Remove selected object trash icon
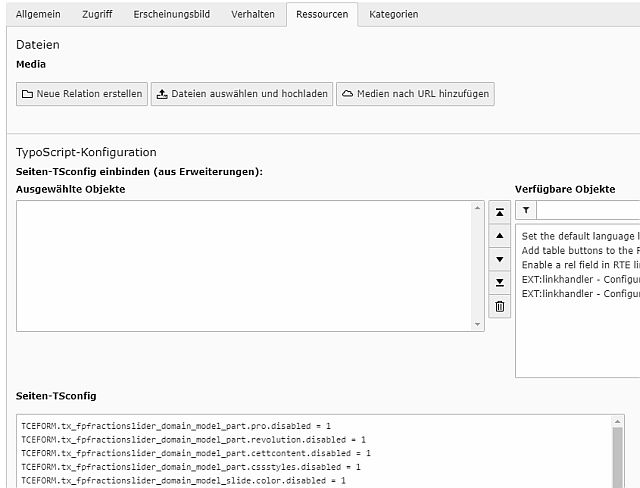The height and width of the screenshot is (488, 640). [x=500, y=306]
